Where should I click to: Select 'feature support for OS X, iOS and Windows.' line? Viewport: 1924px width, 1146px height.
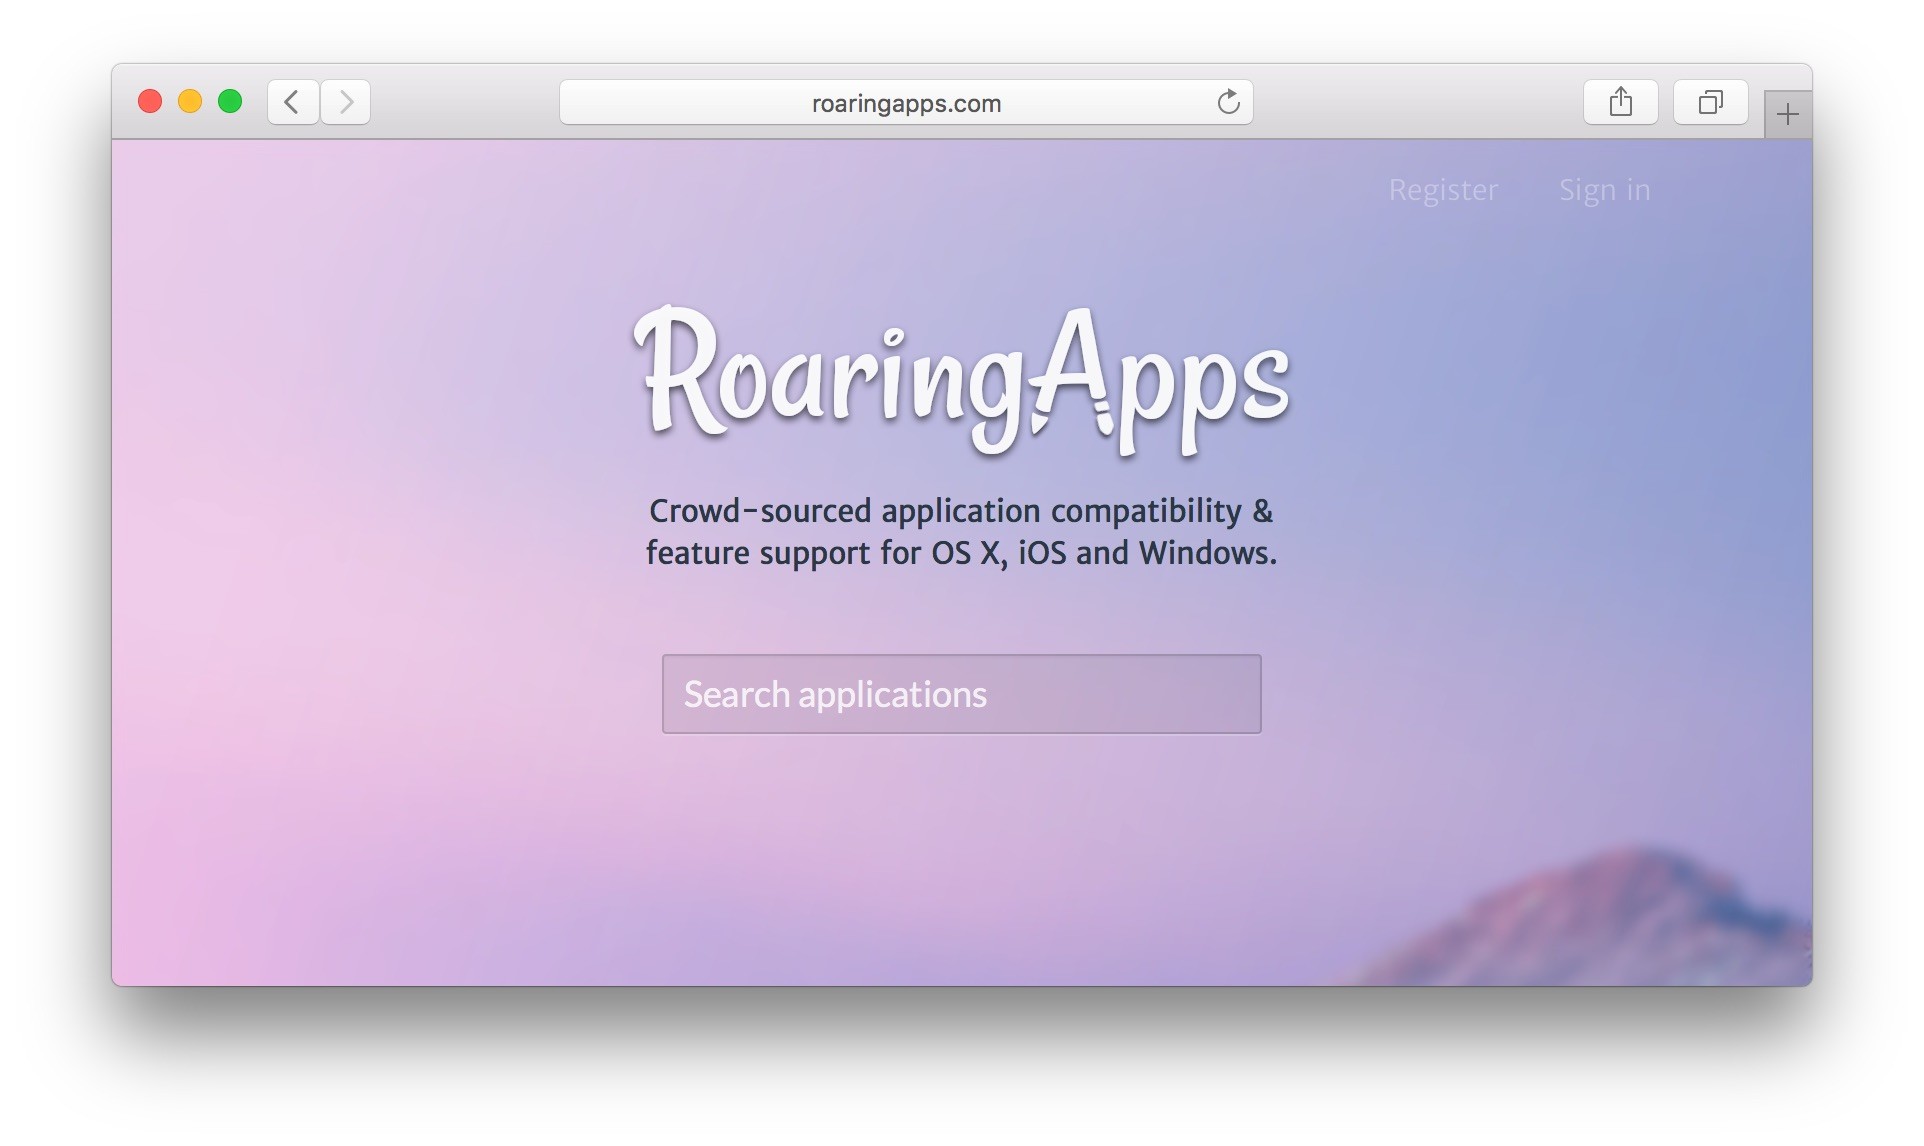point(961,553)
